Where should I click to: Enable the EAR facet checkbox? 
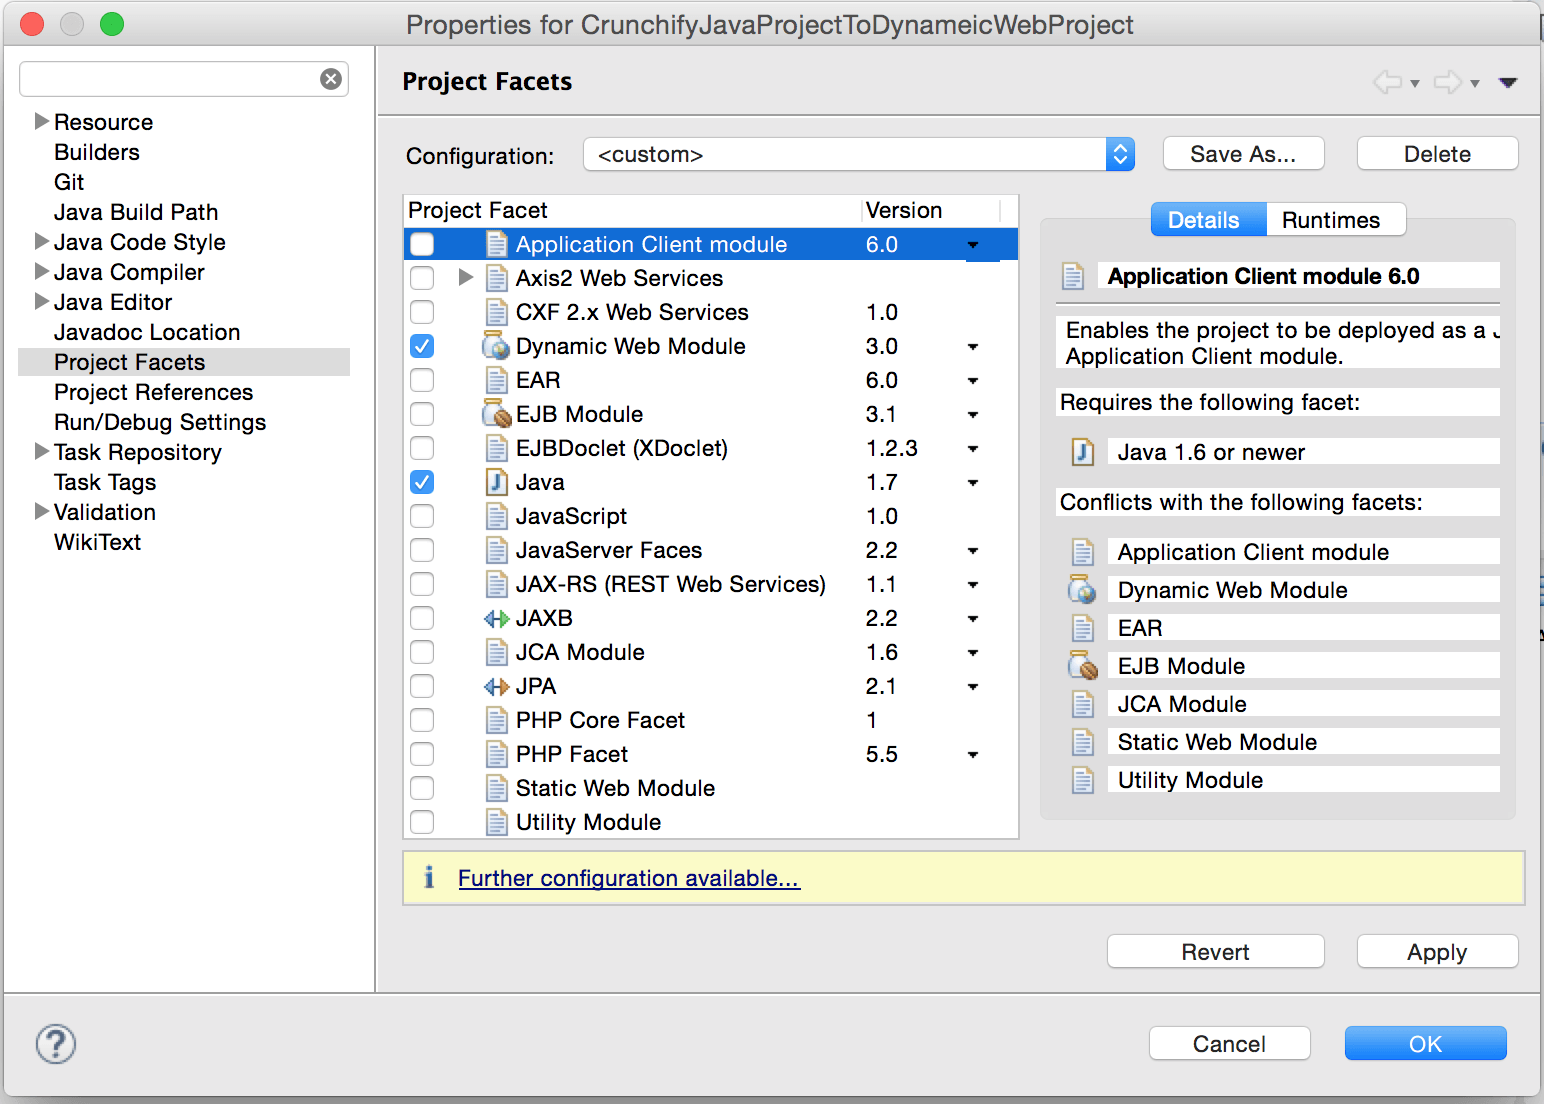(422, 380)
